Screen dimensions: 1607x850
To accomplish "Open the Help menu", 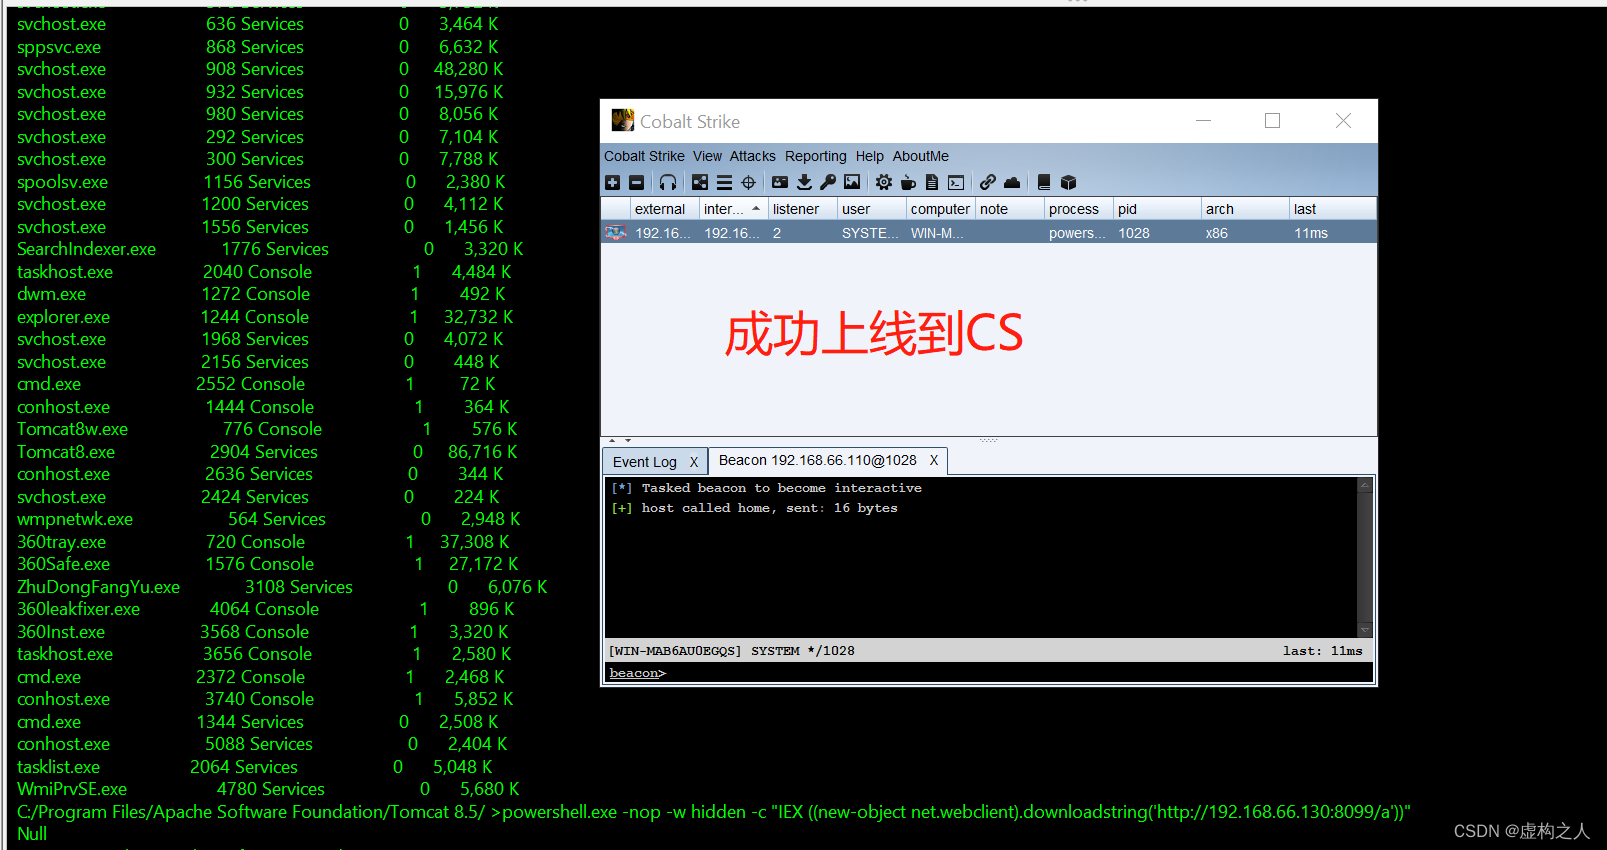I will click(x=869, y=156).
